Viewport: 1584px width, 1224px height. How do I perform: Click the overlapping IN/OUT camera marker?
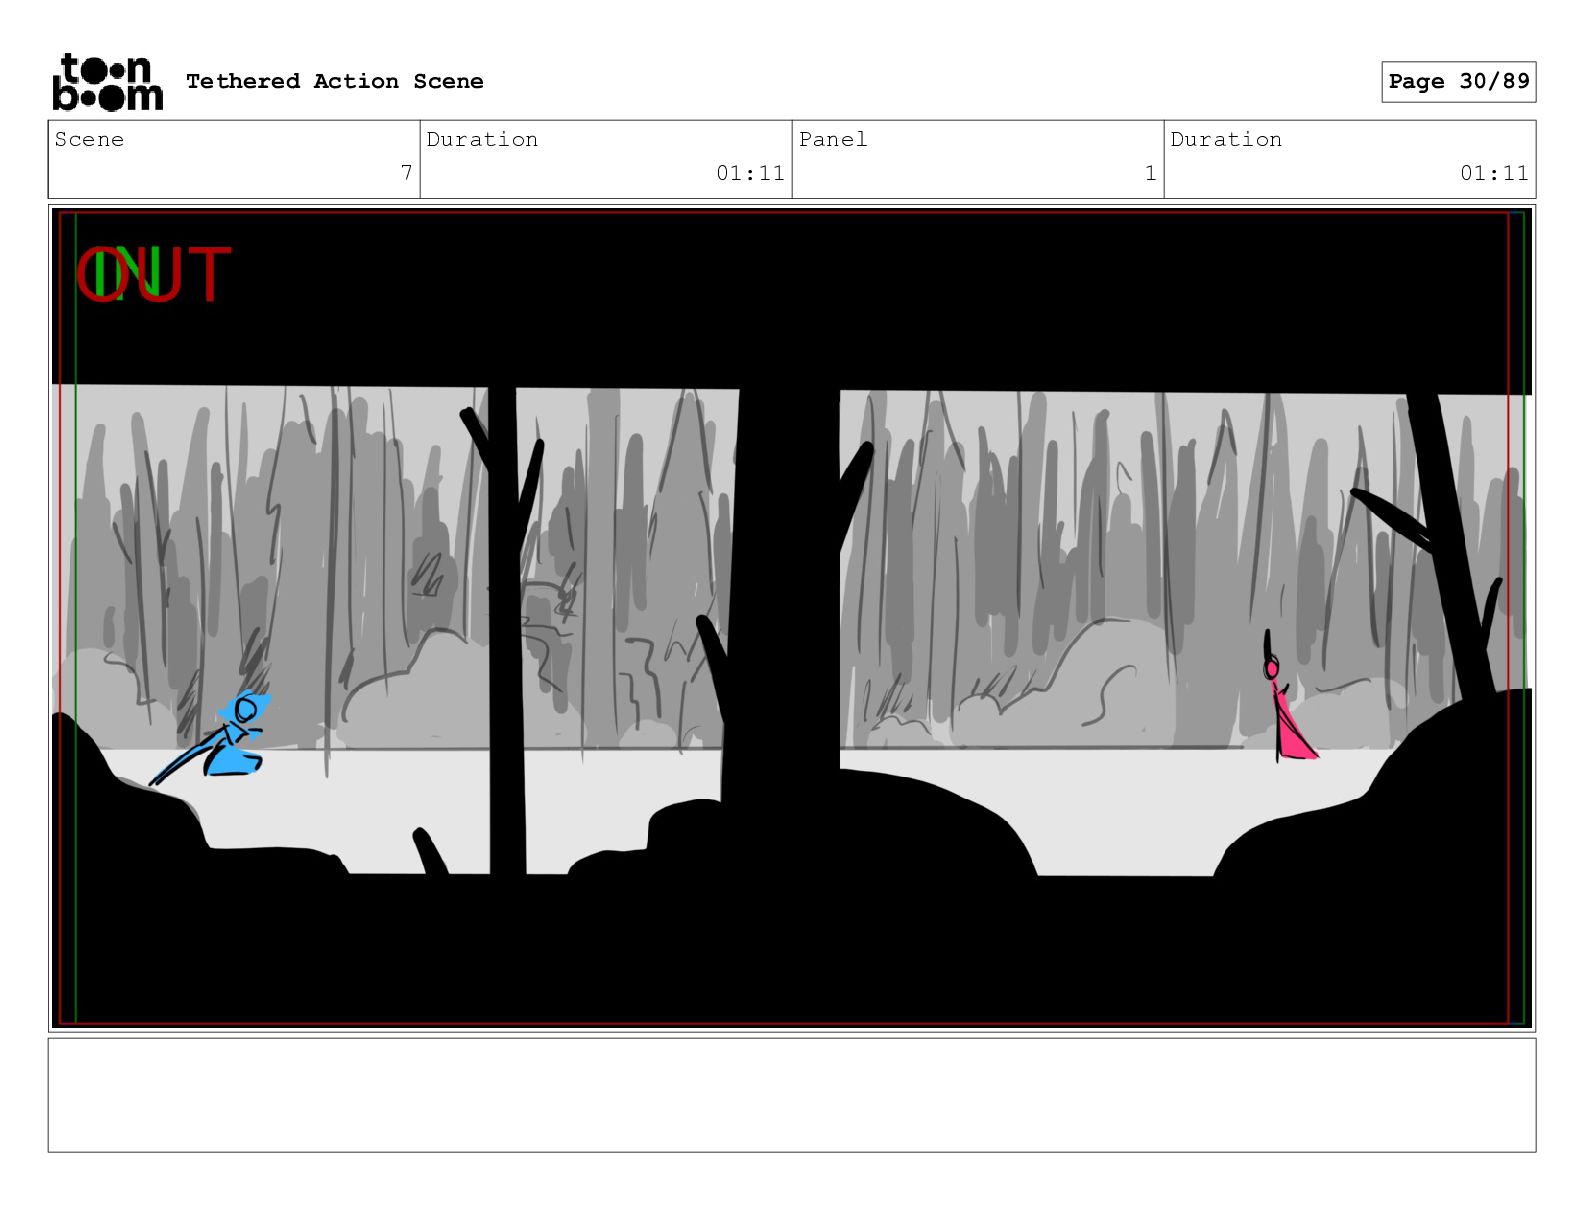[x=153, y=274]
